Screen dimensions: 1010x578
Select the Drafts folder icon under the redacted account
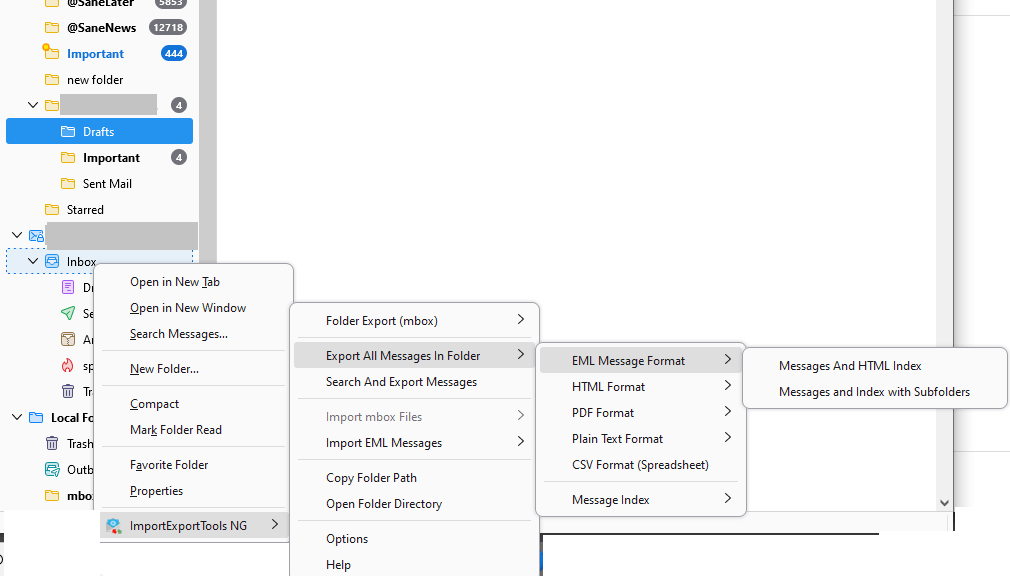[x=68, y=131]
